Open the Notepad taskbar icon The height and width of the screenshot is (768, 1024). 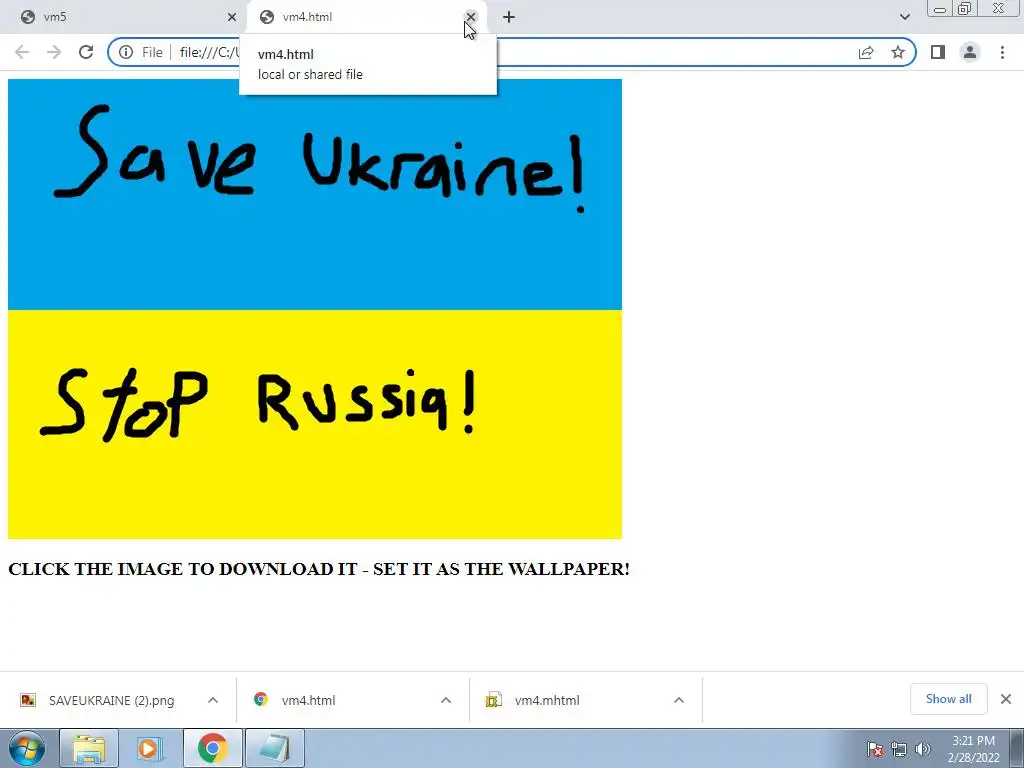point(275,748)
